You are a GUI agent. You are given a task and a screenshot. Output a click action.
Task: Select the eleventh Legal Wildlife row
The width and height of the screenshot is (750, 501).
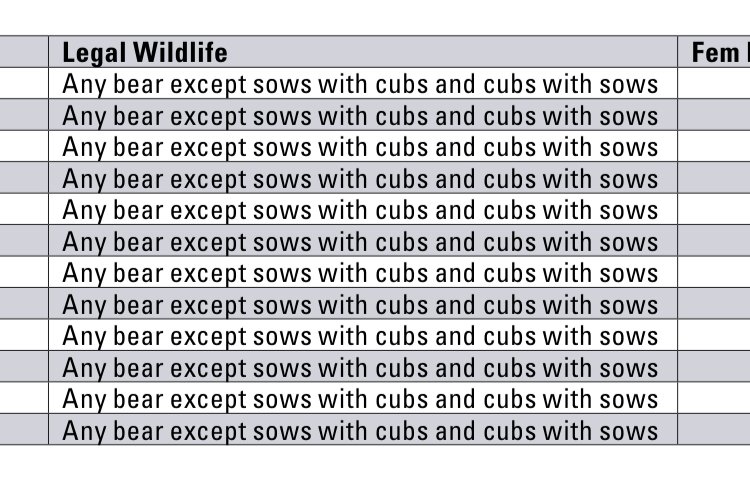pyautogui.click(x=363, y=399)
